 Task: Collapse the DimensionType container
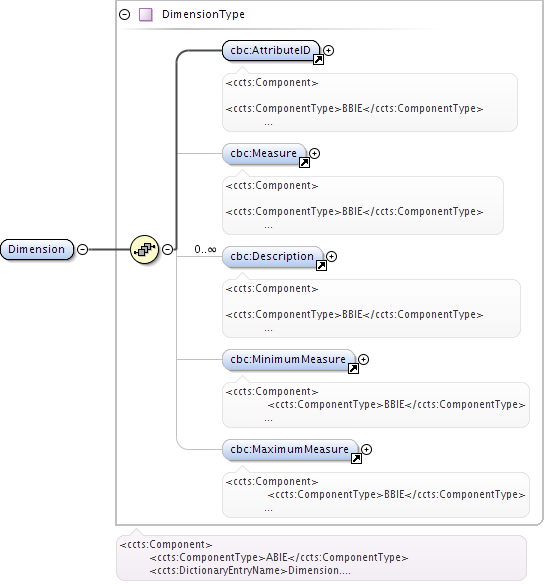(x=124, y=15)
